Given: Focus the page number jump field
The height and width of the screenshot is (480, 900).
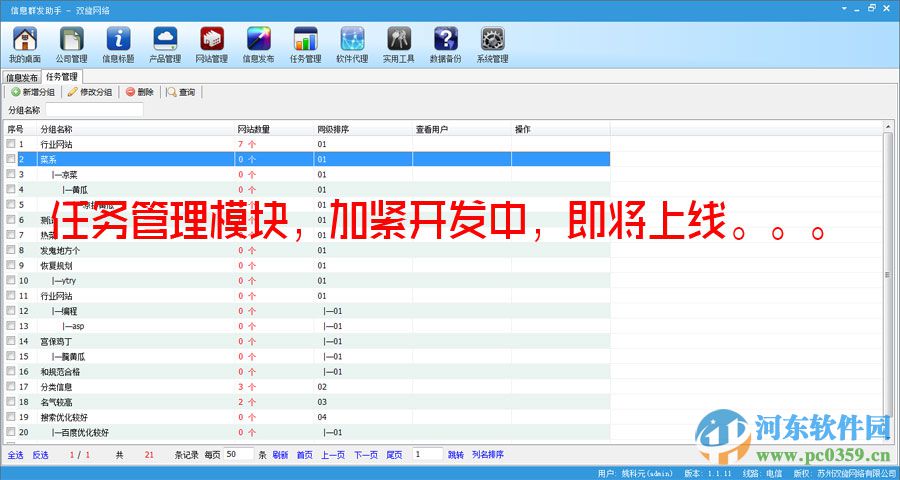Looking at the screenshot, I should 428,454.
